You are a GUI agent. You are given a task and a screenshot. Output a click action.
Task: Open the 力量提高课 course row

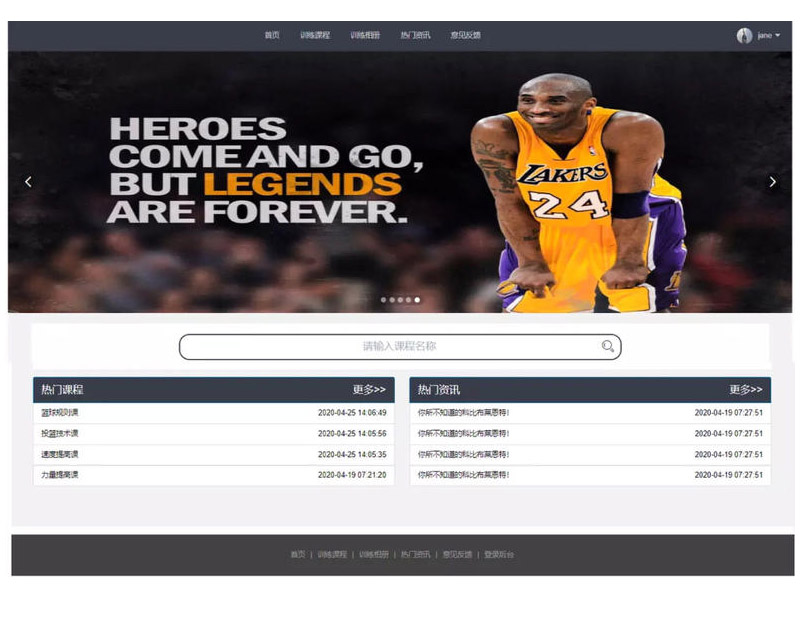click(x=214, y=475)
